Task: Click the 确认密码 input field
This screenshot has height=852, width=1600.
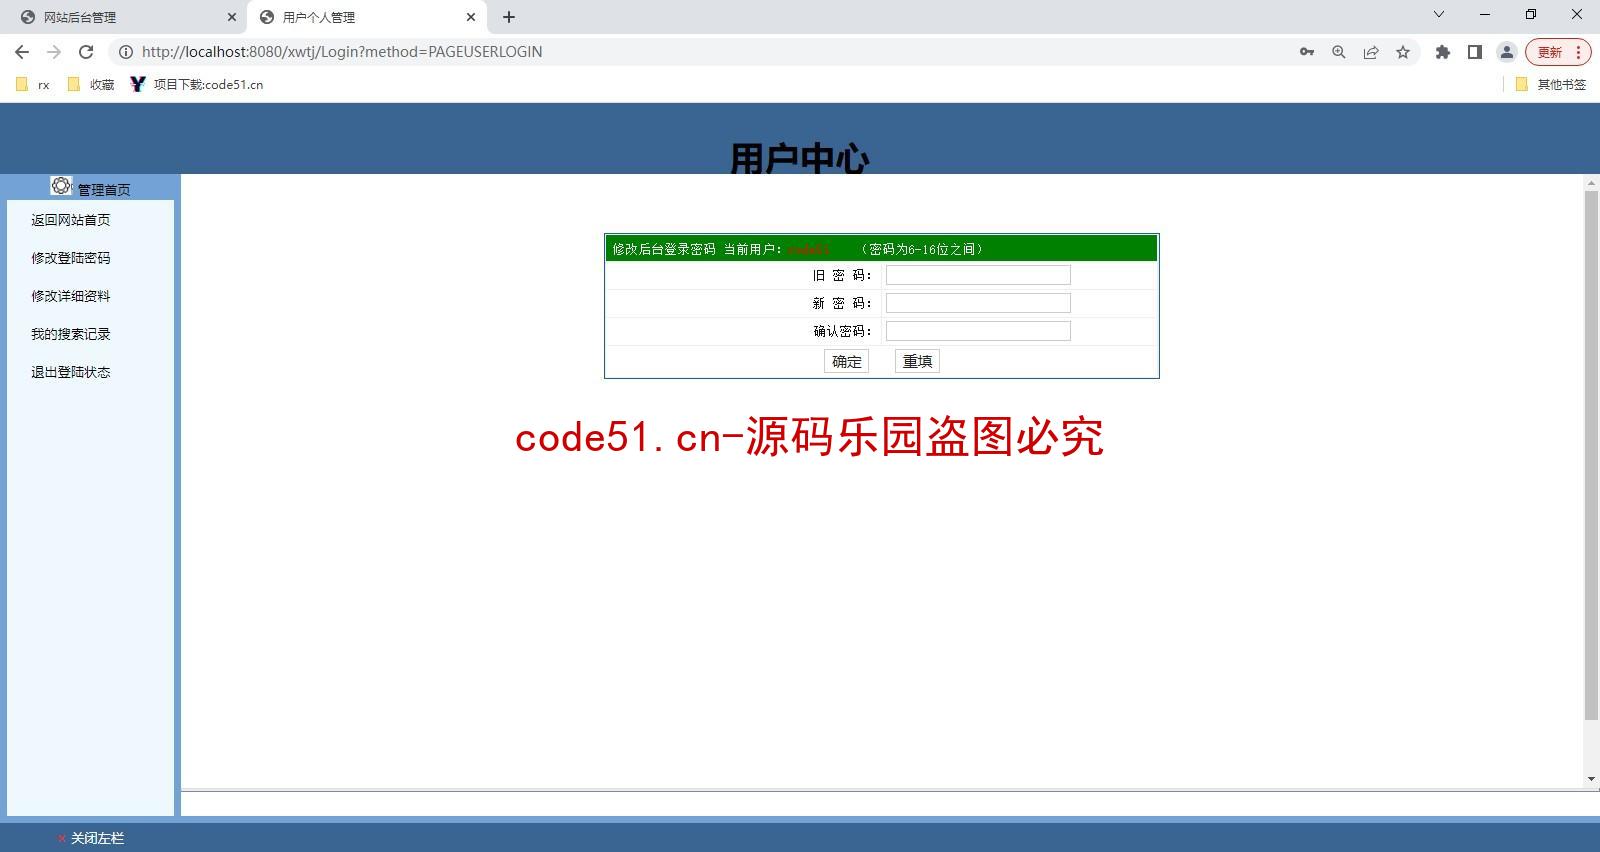Action: click(x=978, y=331)
